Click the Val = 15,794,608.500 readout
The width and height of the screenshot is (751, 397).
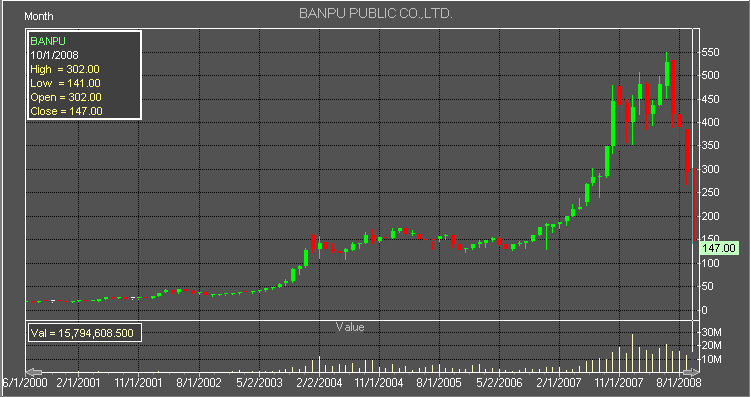click(x=82, y=333)
